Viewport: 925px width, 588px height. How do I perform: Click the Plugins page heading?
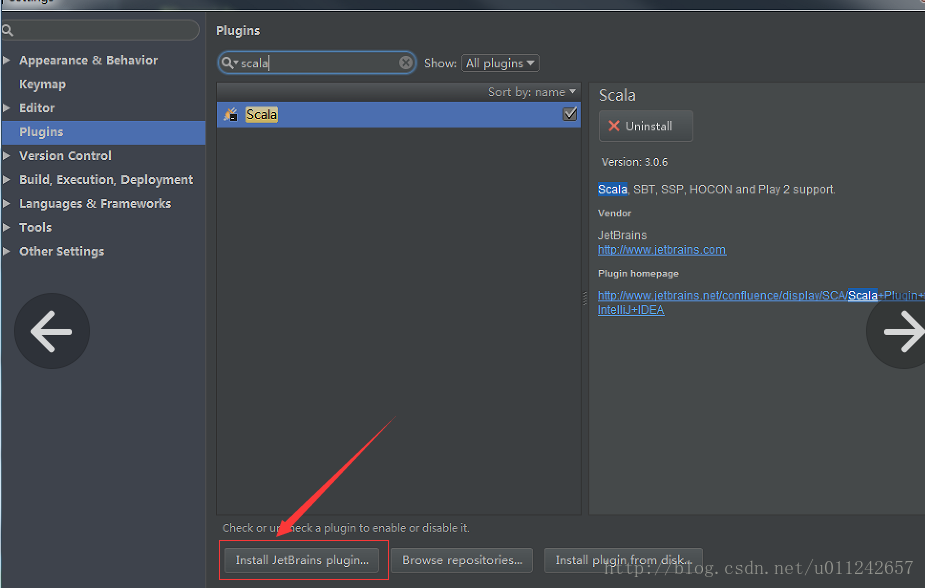(x=238, y=31)
